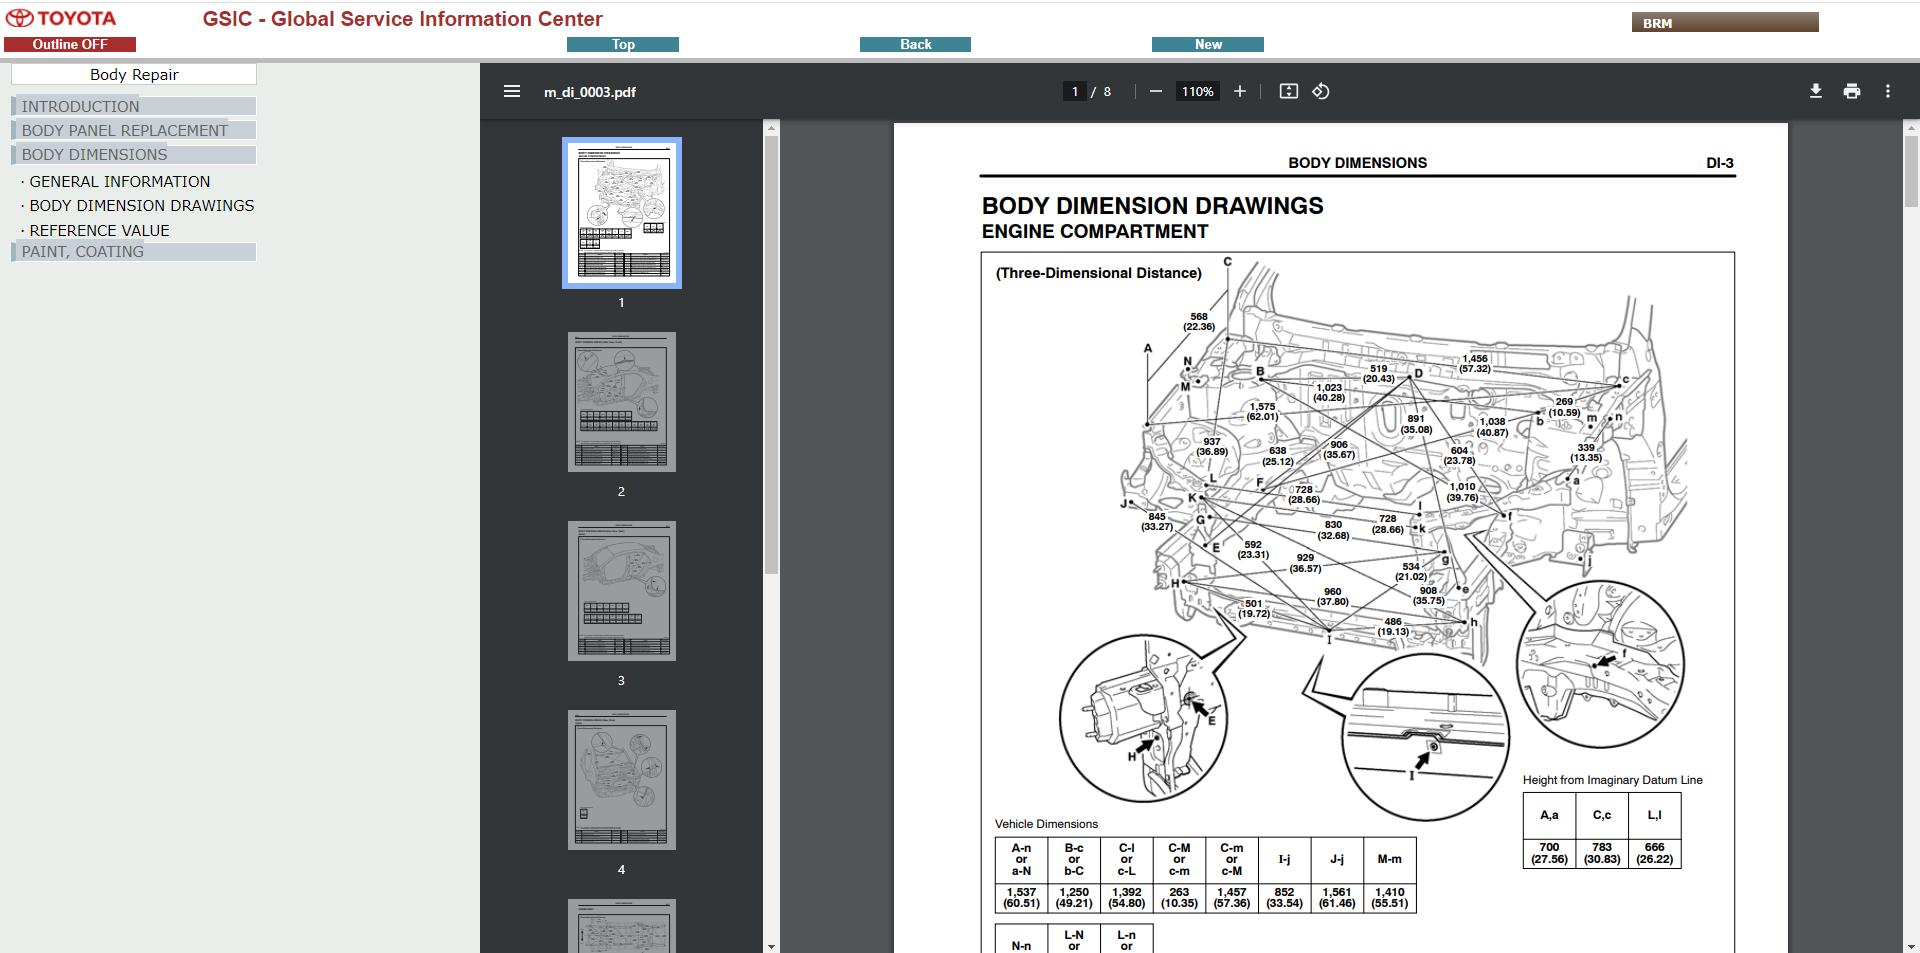
Task: Toggle the PDF sidebar menu icon
Action: [512, 91]
